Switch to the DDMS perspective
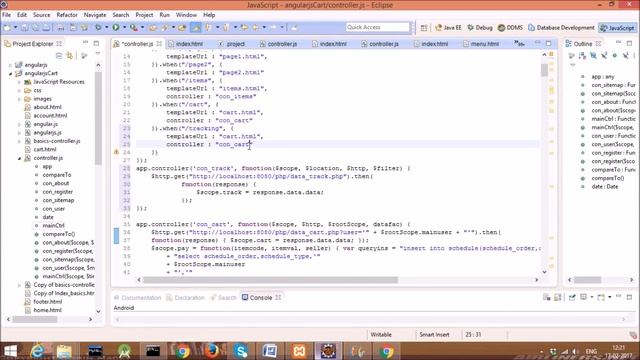Screen dimensions: 640x360 [x=510, y=28]
